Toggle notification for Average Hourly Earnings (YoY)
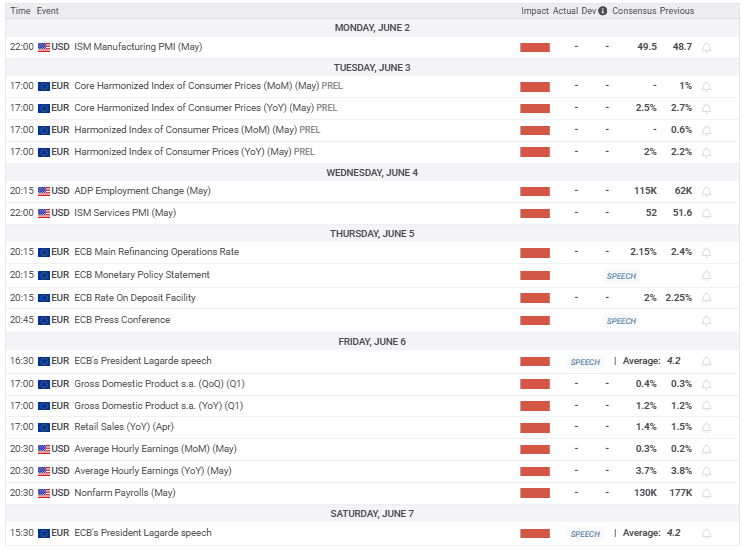742x549 pixels. pos(707,471)
